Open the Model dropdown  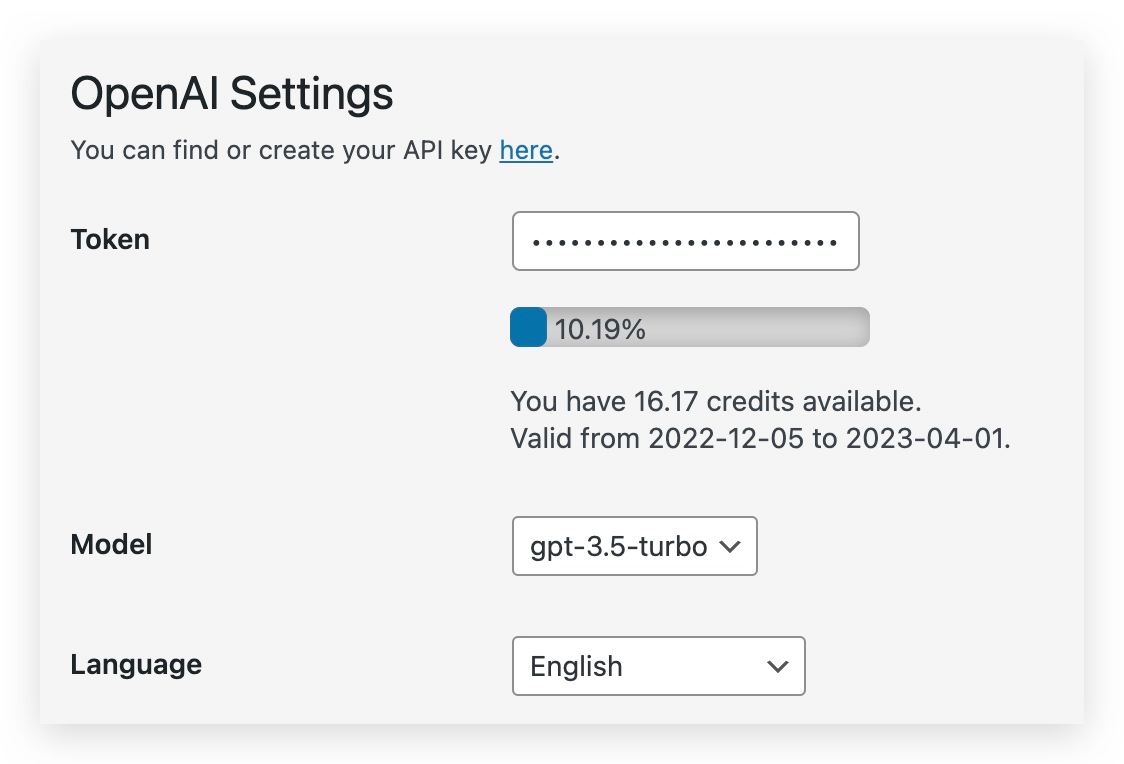(634, 546)
